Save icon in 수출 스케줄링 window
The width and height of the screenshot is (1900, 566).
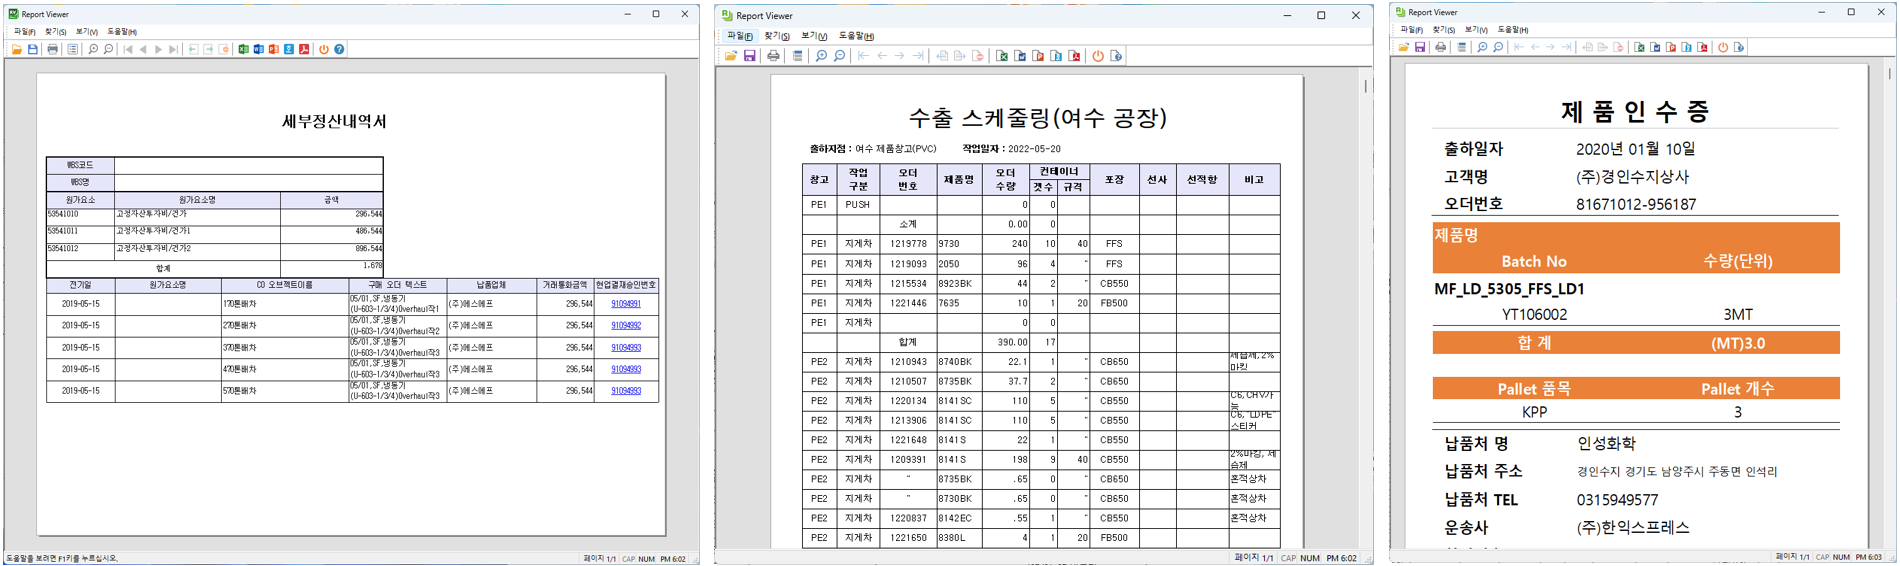pyautogui.click(x=750, y=56)
